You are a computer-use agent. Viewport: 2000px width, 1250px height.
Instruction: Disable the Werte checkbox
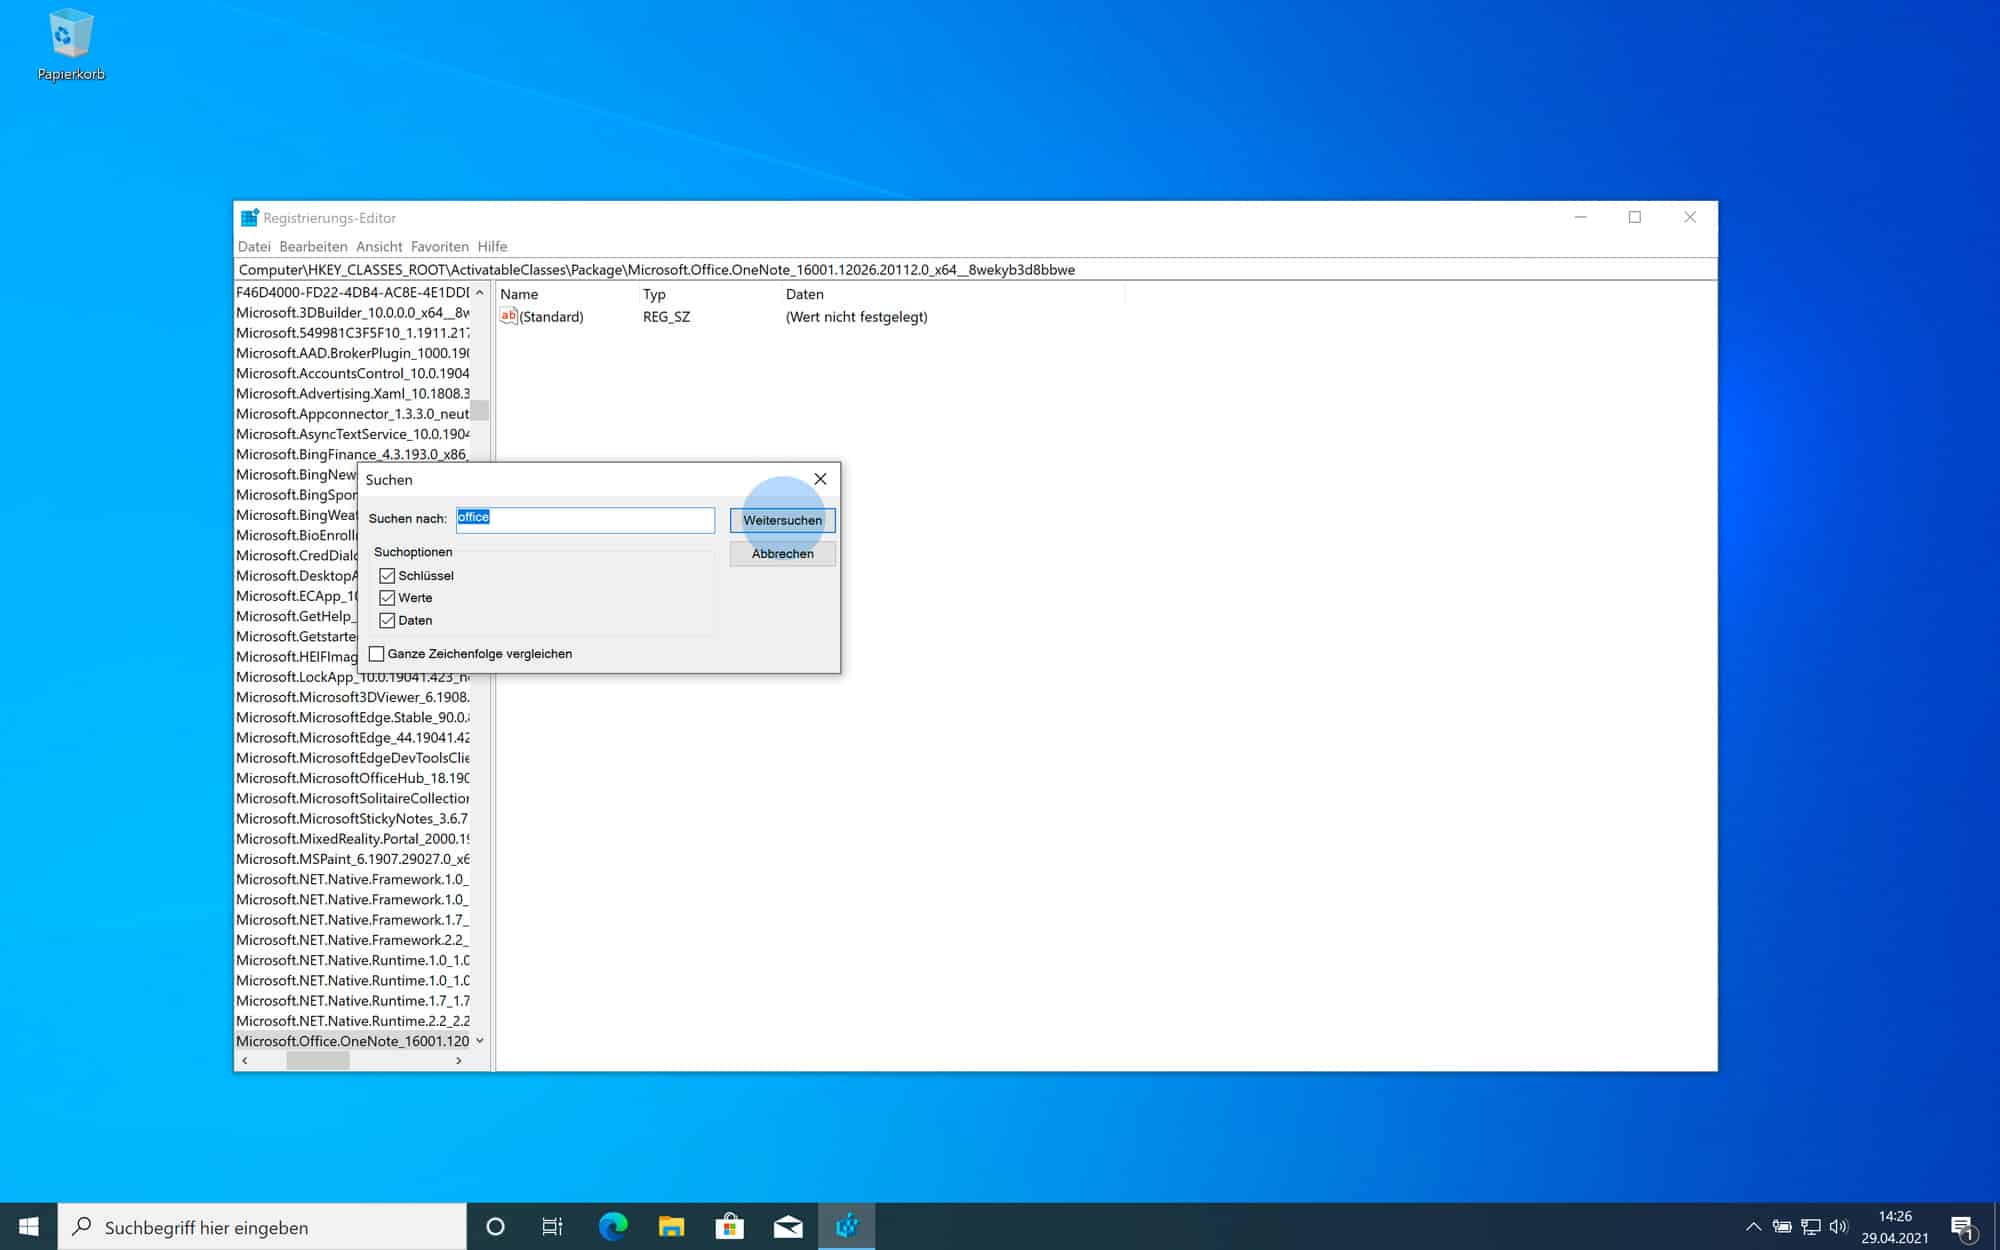[388, 597]
